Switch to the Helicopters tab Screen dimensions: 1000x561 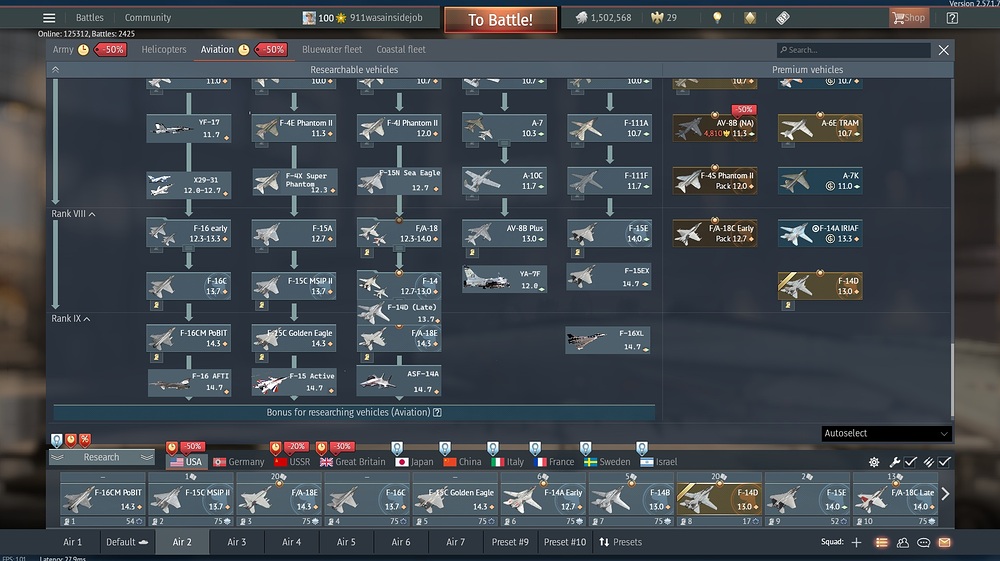click(164, 49)
